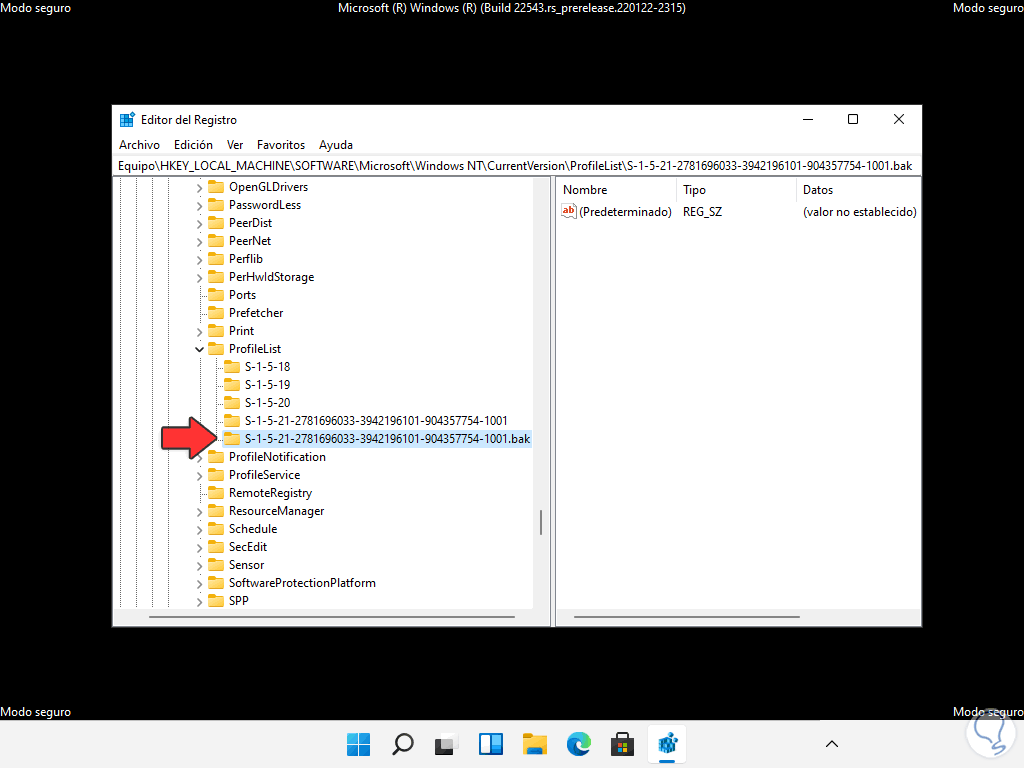
Task: Select the S-1-5-21 key ending in .bak
Action: (x=387, y=439)
